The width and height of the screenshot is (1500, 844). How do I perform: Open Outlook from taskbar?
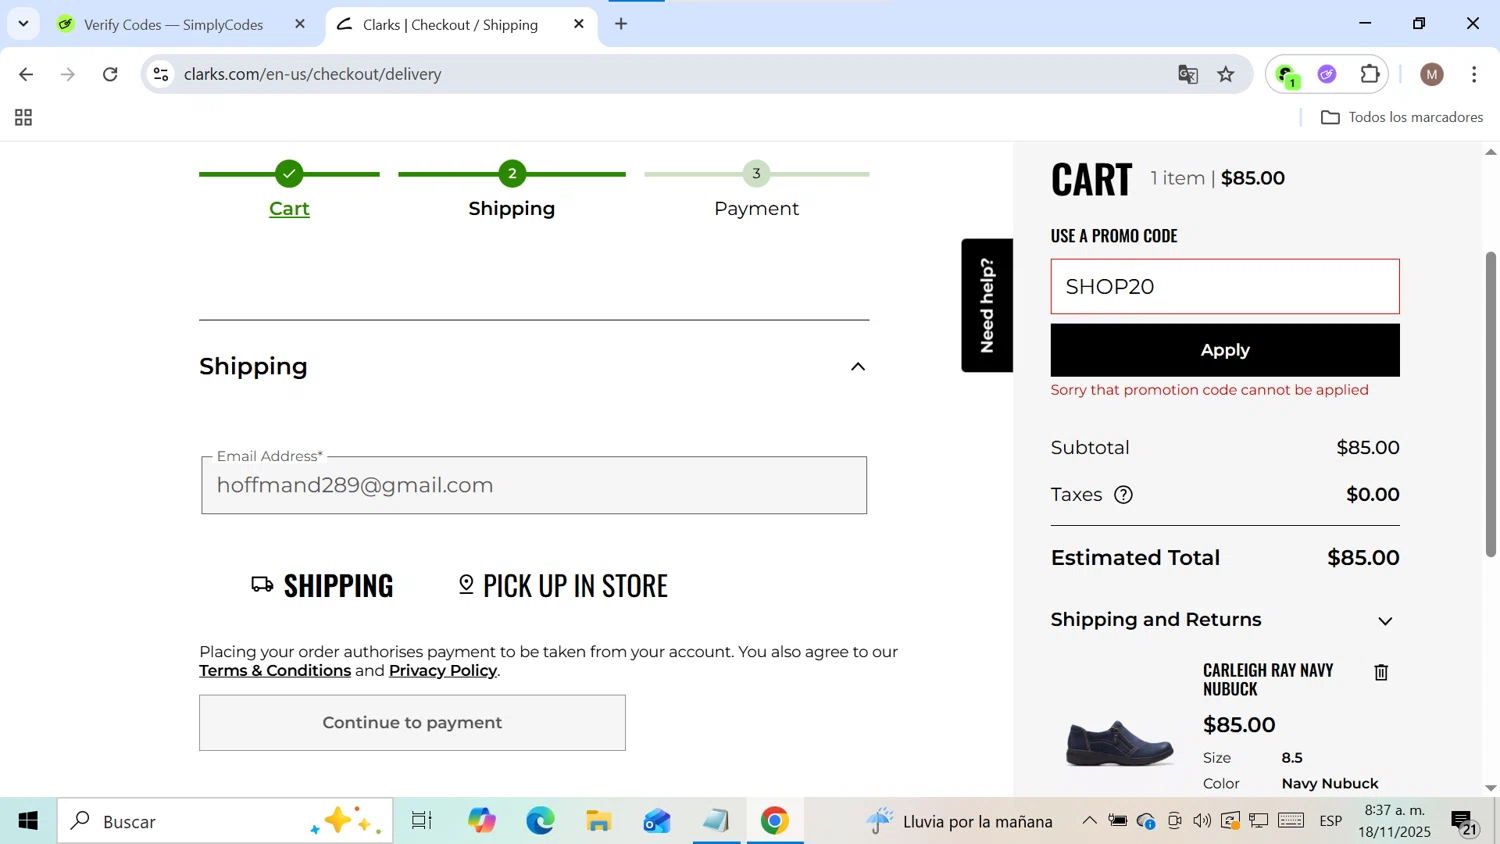657,821
